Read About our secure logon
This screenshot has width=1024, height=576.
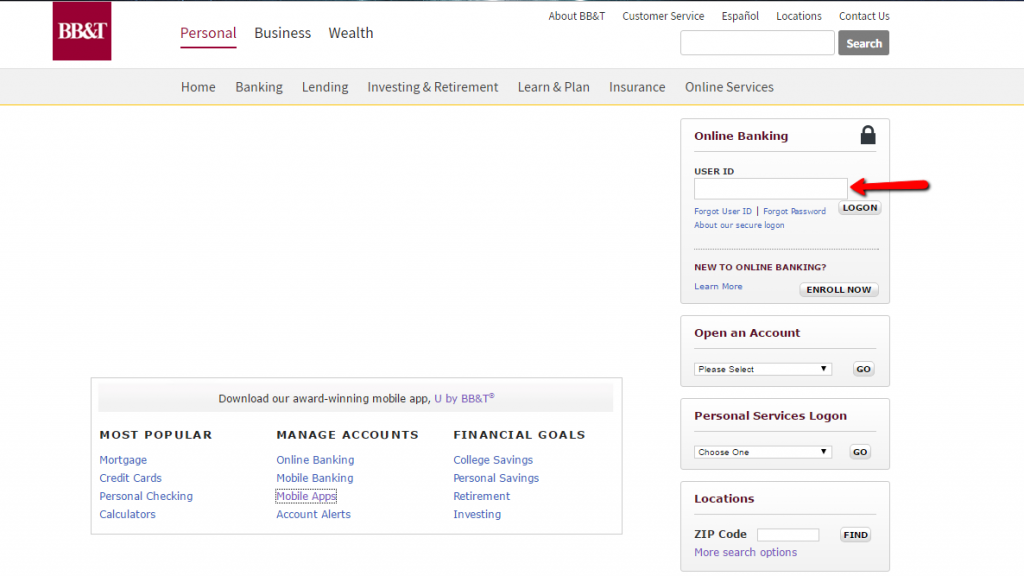(739, 225)
